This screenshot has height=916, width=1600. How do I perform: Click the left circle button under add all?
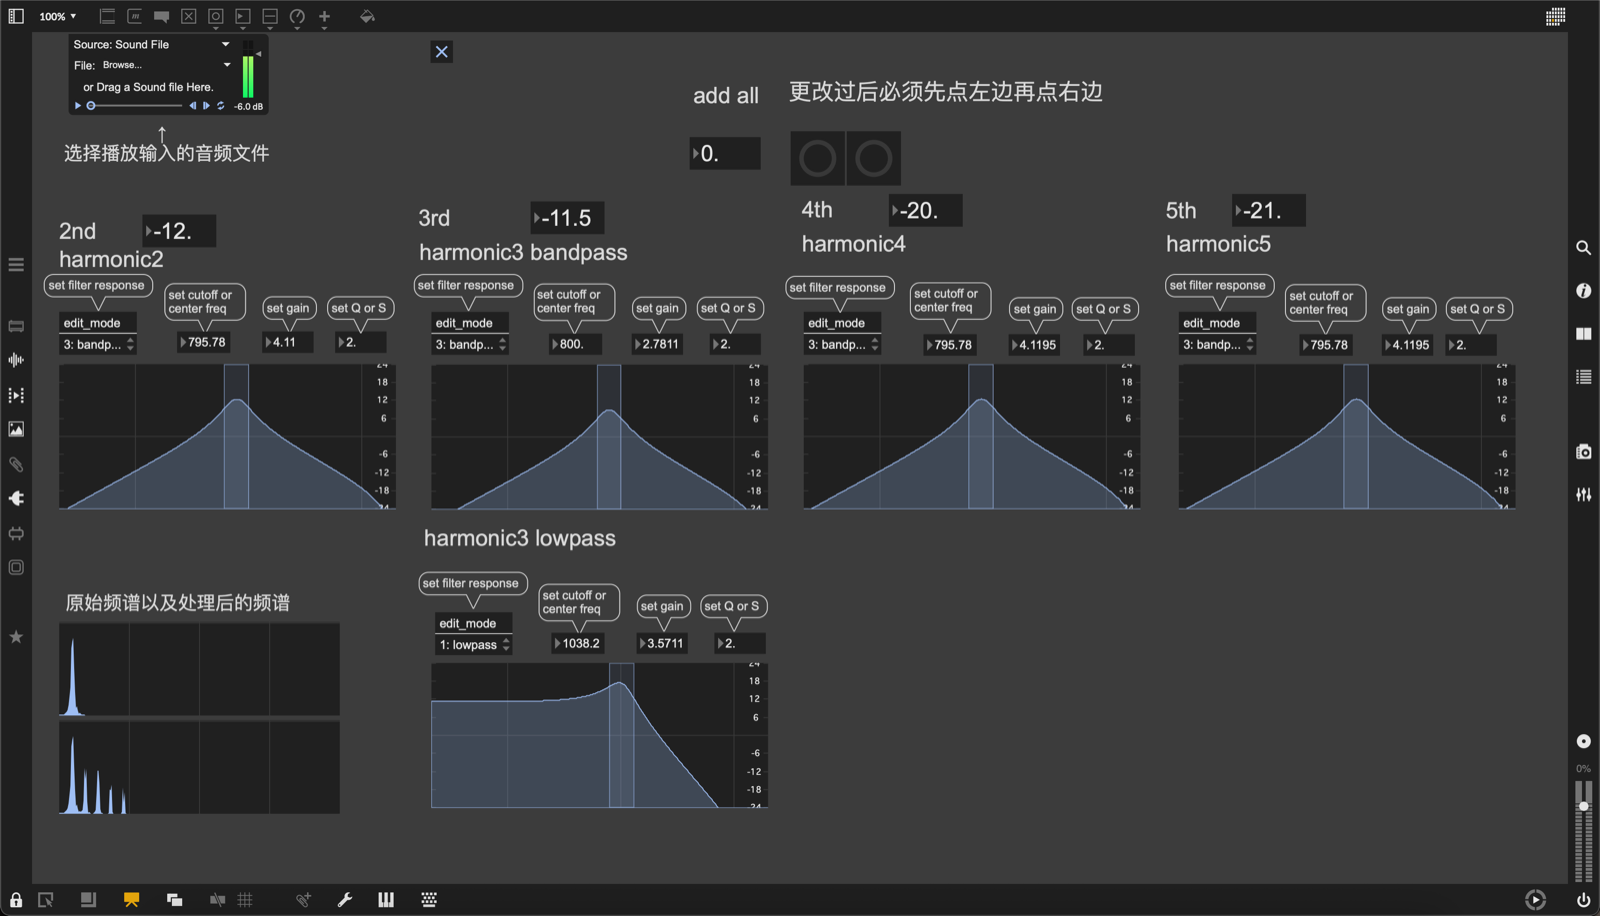(817, 158)
